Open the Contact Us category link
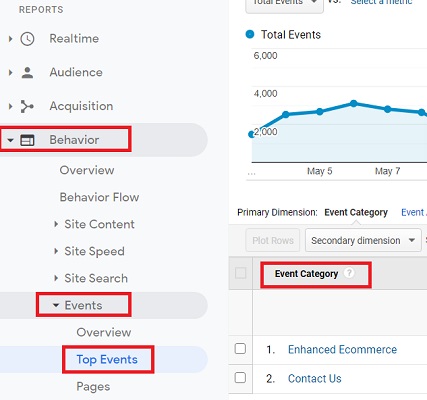Image resolution: width=427 pixels, height=400 pixels. (x=315, y=378)
